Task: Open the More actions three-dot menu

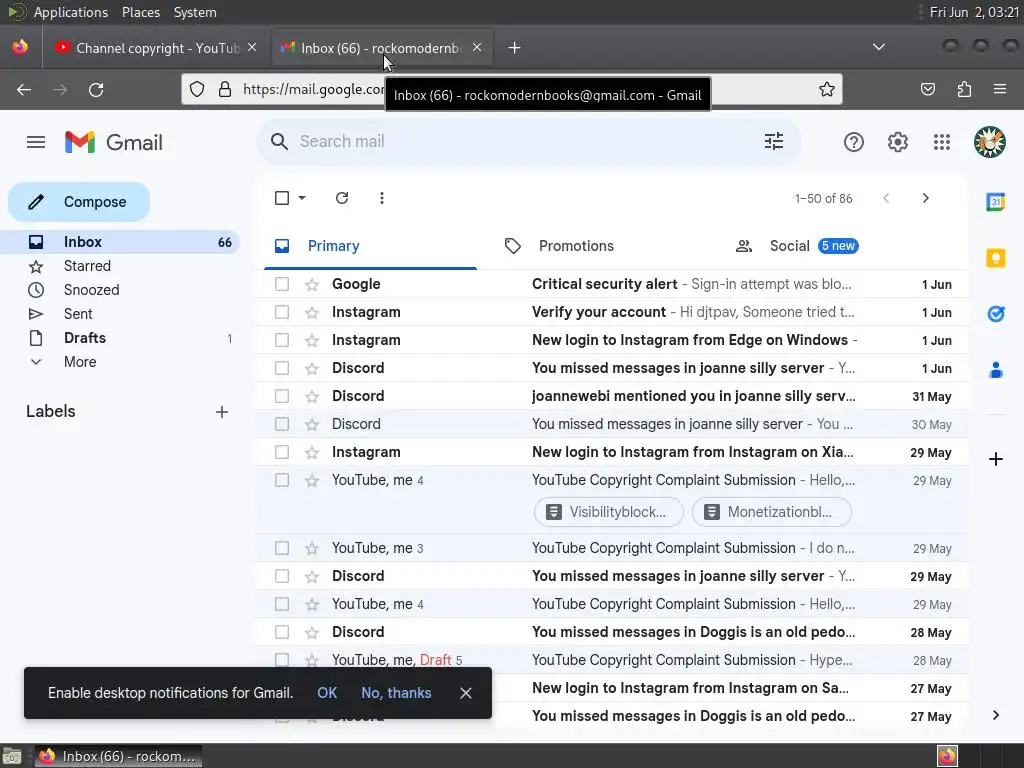Action: tap(381, 198)
